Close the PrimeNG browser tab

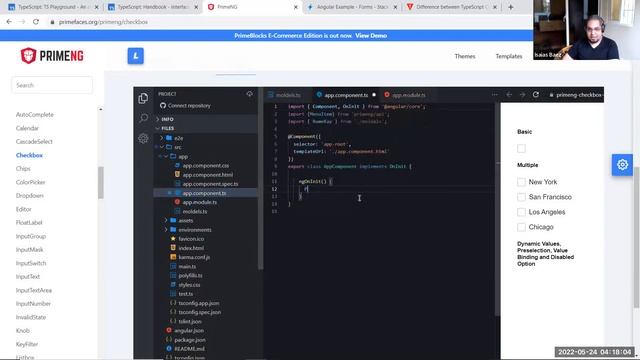(x=296, y=7)
